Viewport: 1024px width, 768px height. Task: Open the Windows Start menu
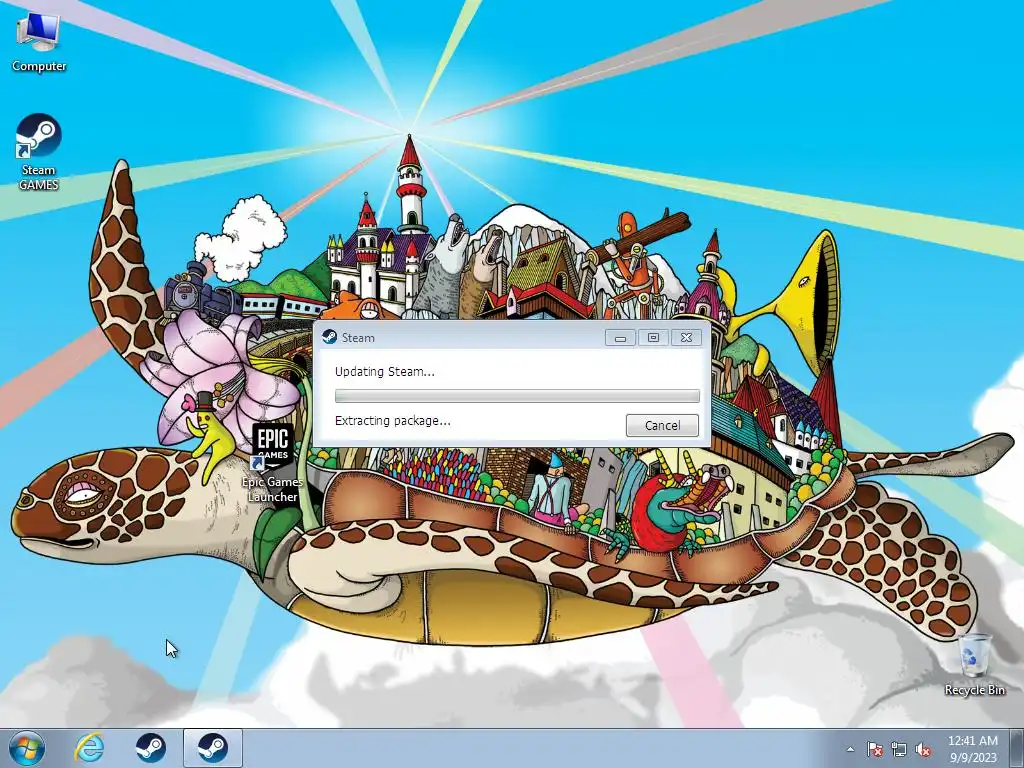(27, 748)
